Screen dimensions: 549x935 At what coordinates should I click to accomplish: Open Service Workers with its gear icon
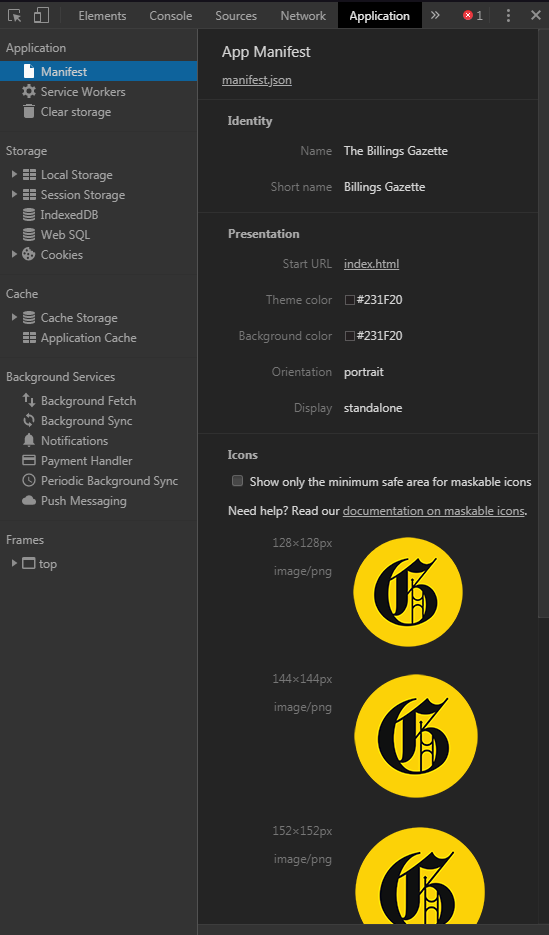point(29,91)
